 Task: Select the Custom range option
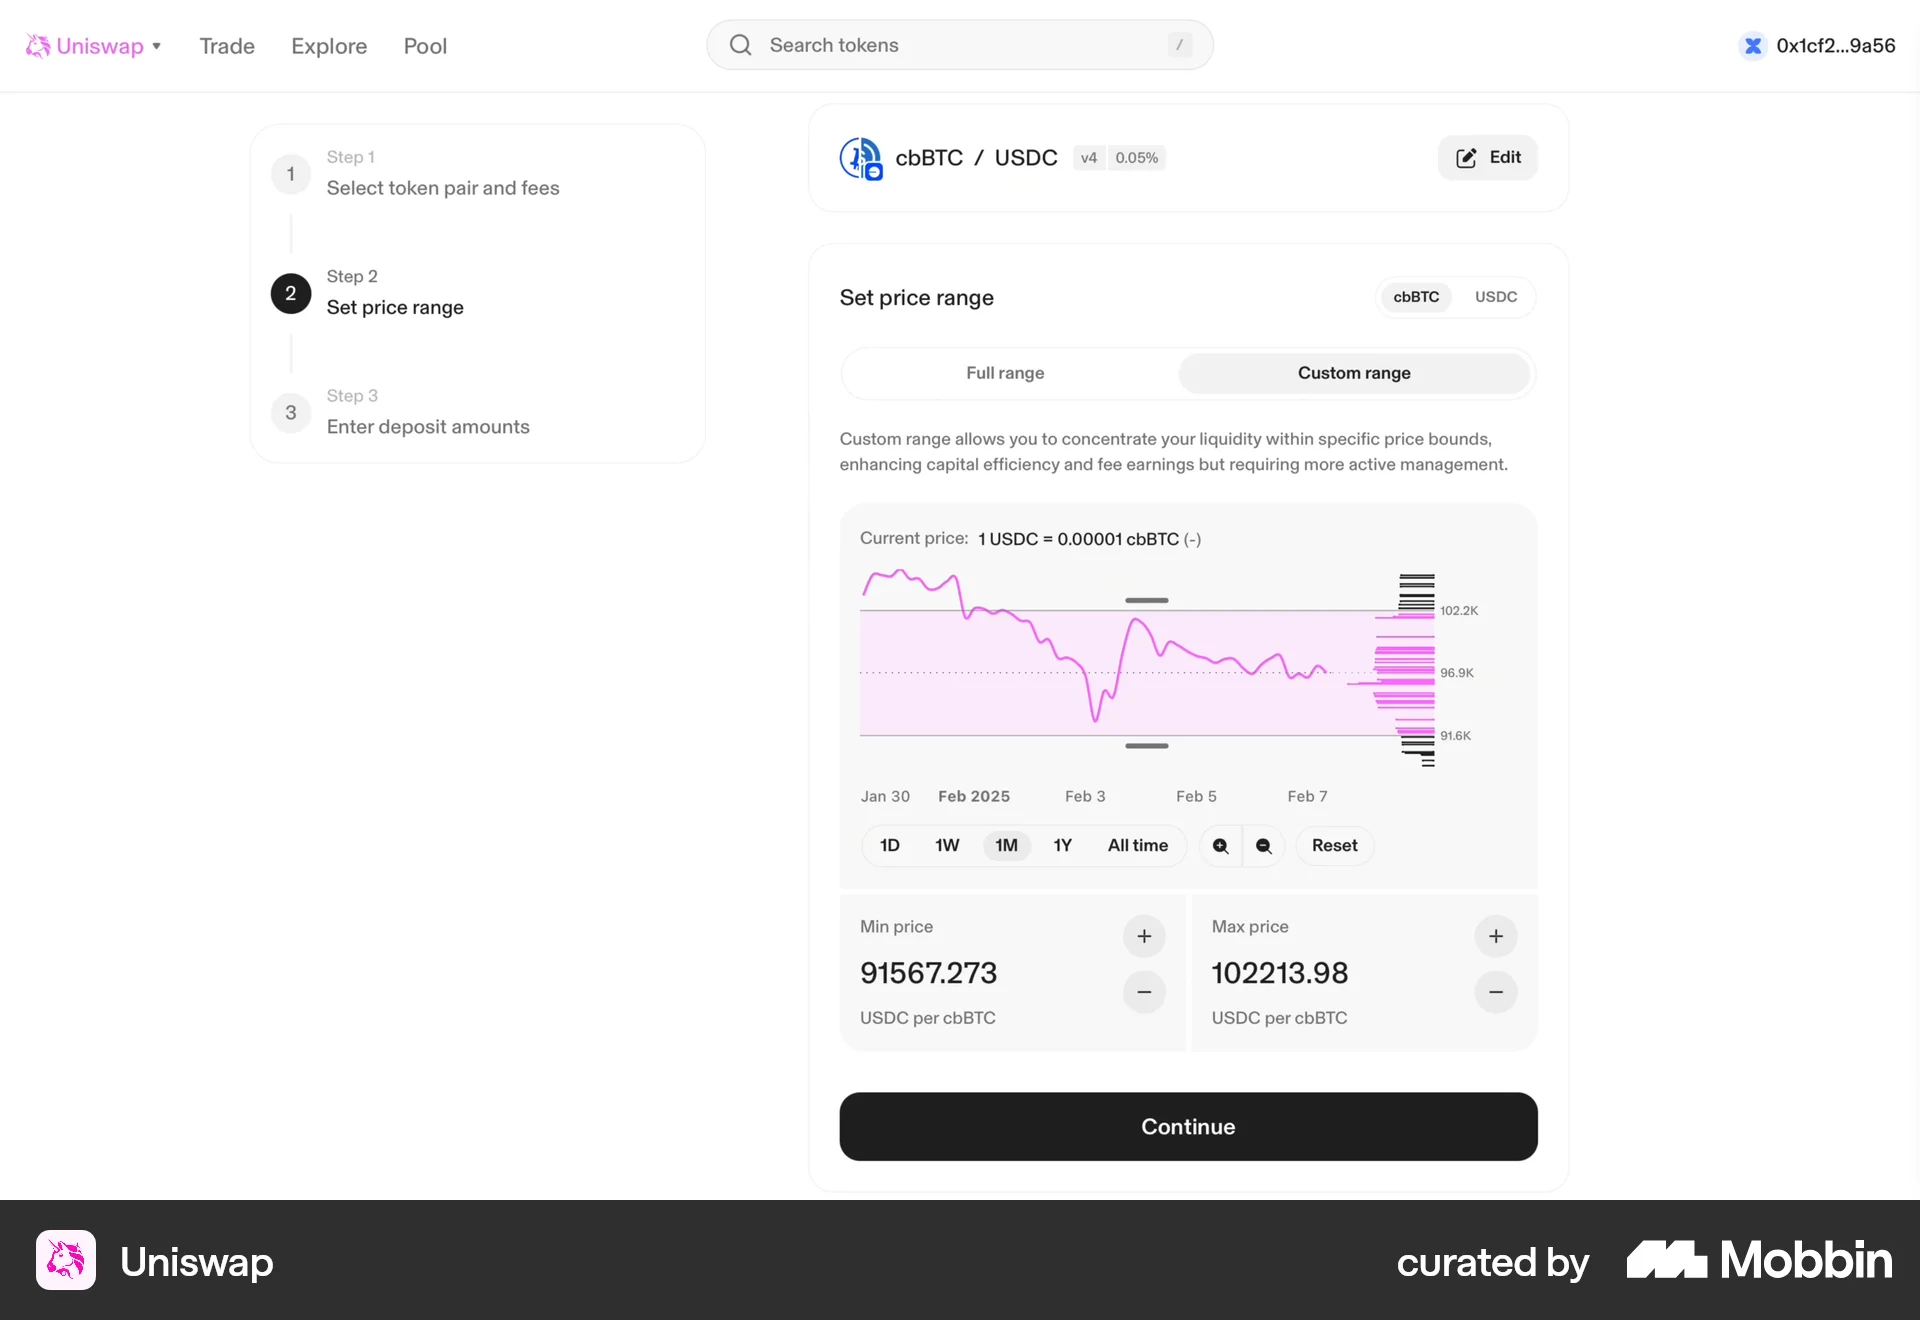click(x=1354, y=373)
